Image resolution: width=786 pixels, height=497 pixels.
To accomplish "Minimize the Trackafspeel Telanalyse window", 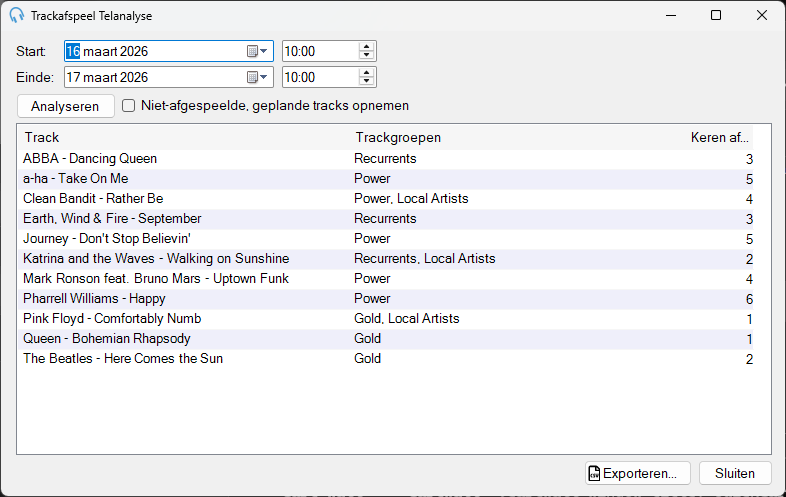I will tap(671, 16).
